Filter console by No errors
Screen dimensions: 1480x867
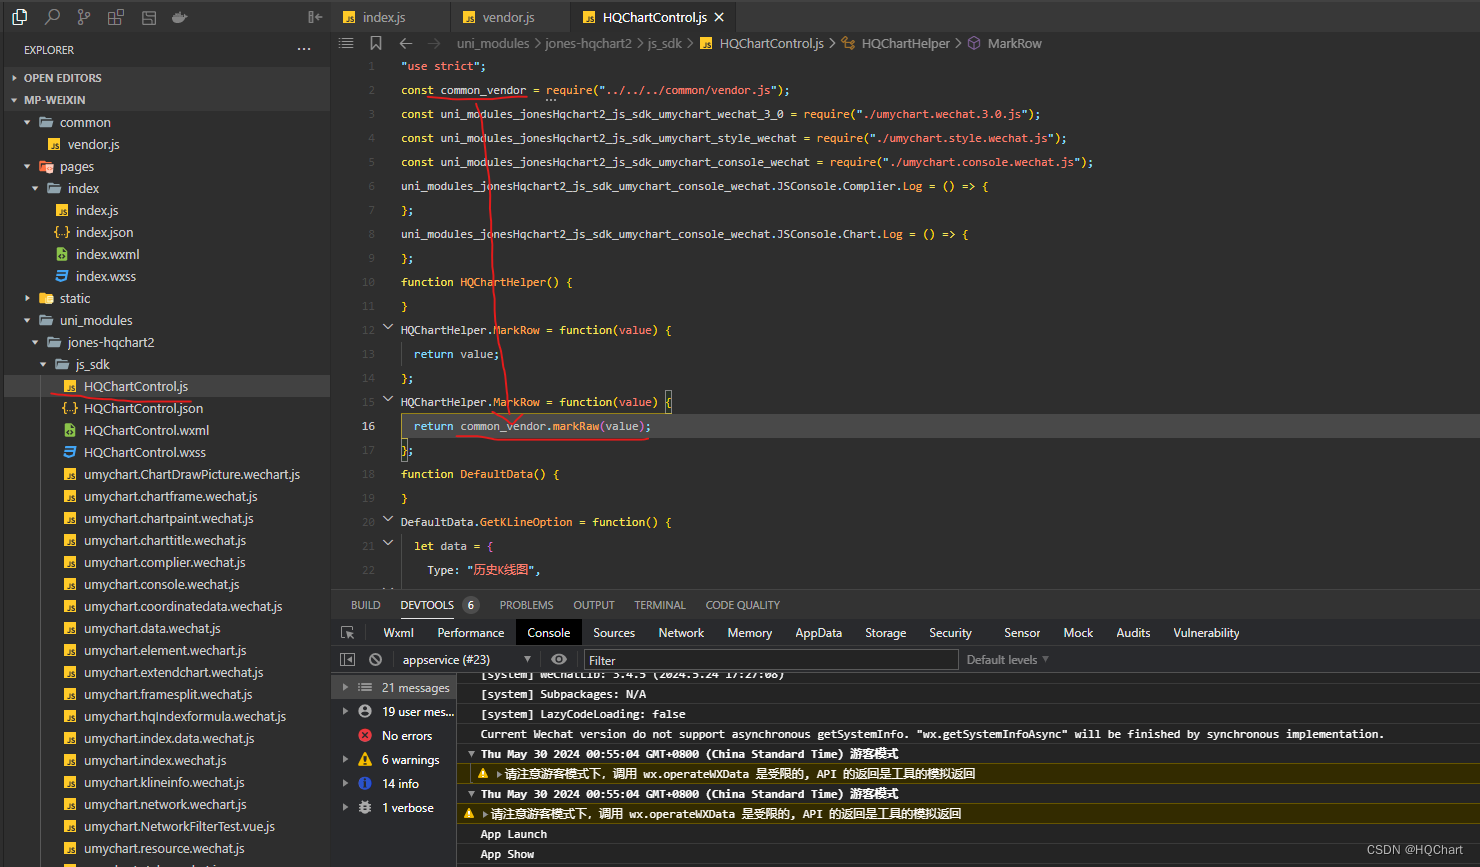tap(395, 736)
